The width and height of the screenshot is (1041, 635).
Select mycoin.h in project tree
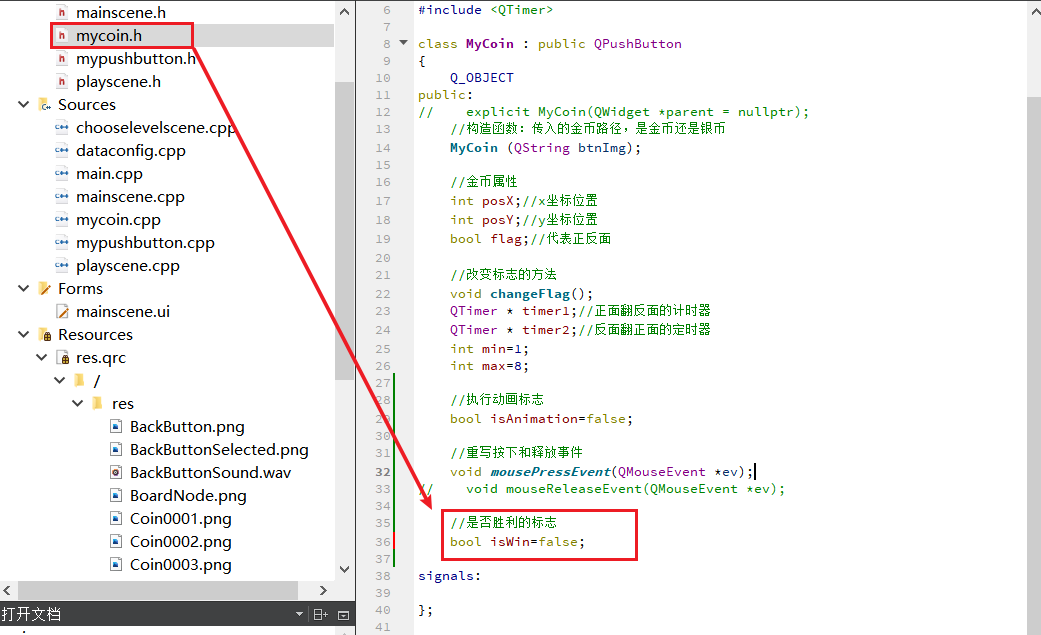point(109,36)
